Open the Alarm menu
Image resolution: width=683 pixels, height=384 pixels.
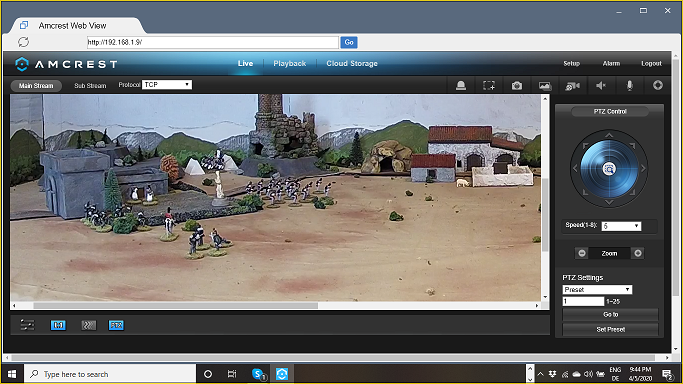pyautogui.click(x=611, y=64)
